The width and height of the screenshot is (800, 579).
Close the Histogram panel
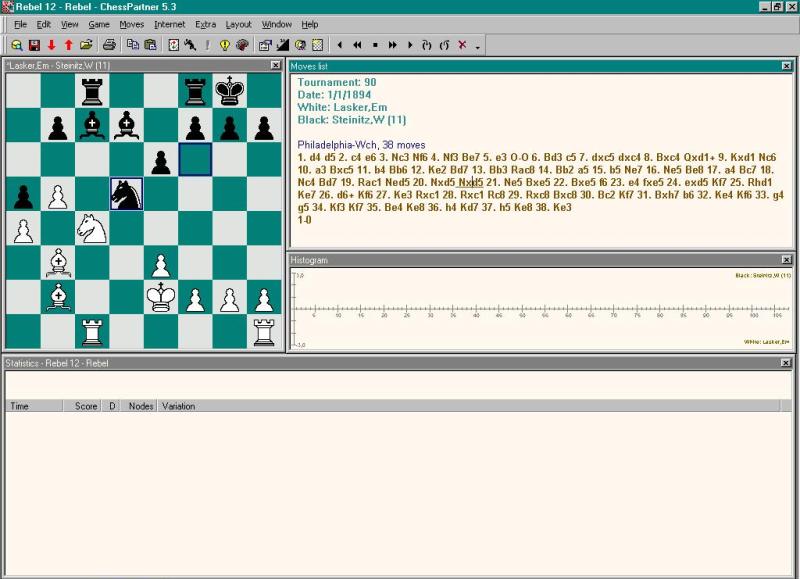[x=786, y=260]
